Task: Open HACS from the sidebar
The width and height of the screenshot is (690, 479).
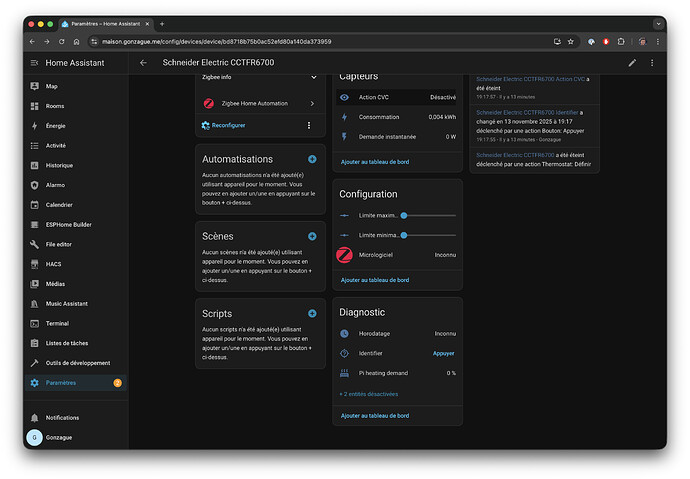Action: 52,265
